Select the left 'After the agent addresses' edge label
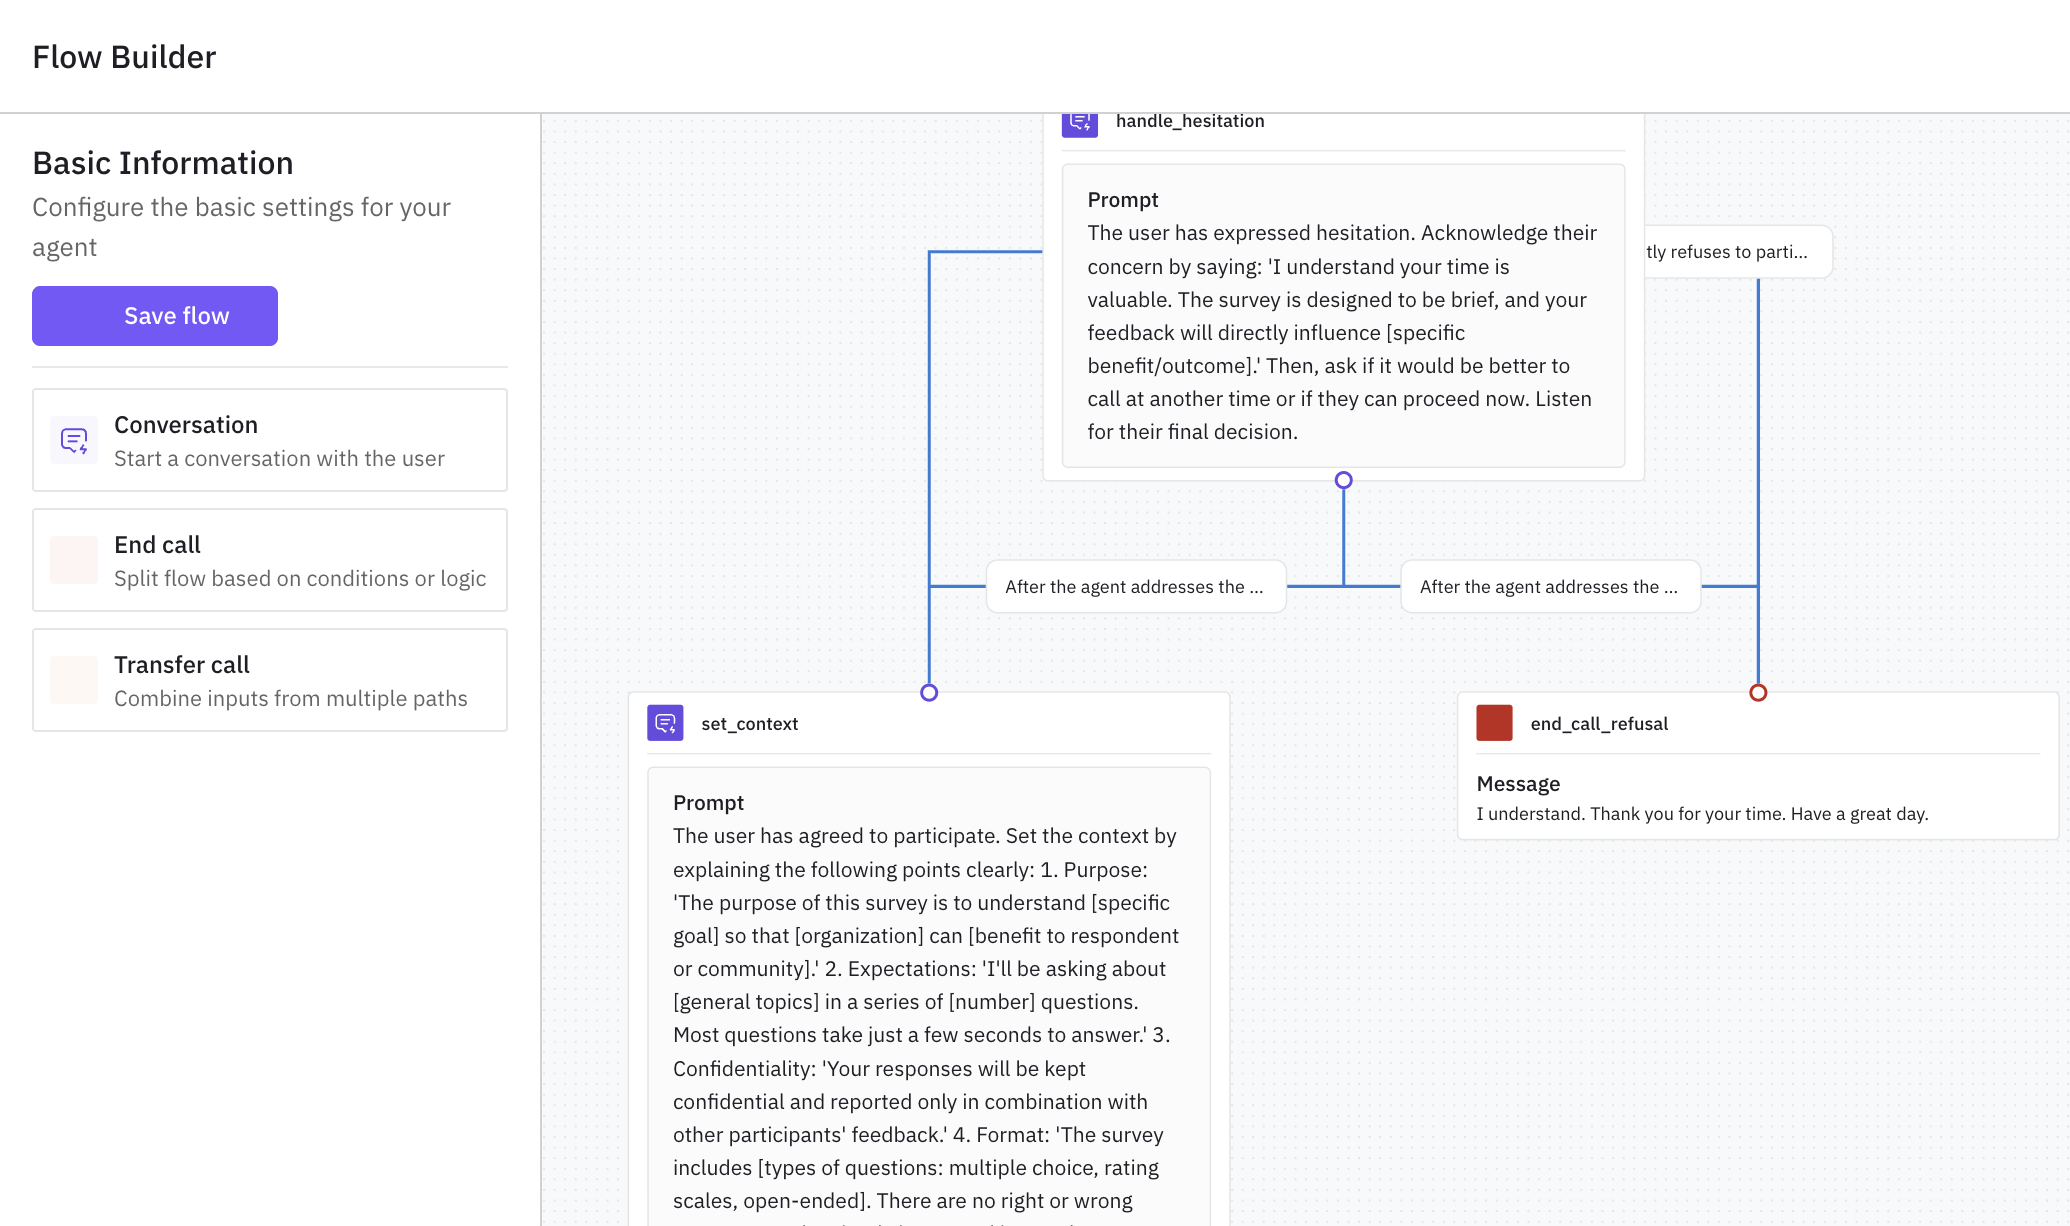This screenshot has width=2070, height=1226. click(x=1136, y=586)
